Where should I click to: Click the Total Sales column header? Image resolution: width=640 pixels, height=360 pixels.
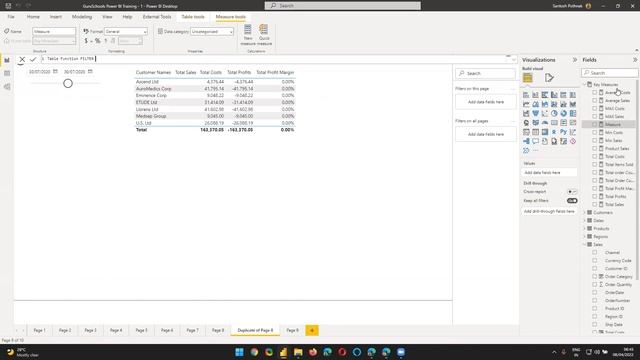[186, 72]
